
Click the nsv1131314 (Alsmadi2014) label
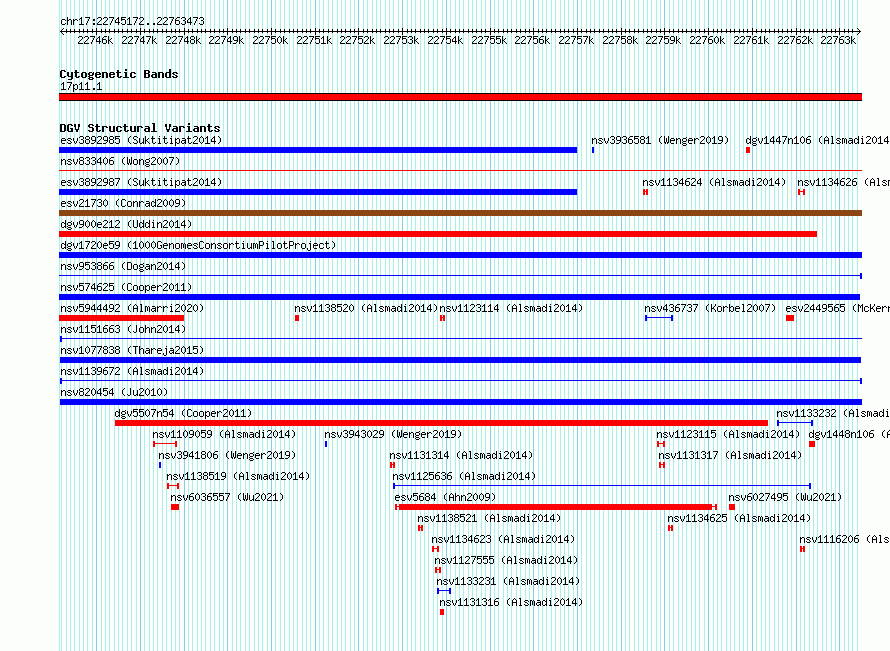pos(461,455)
